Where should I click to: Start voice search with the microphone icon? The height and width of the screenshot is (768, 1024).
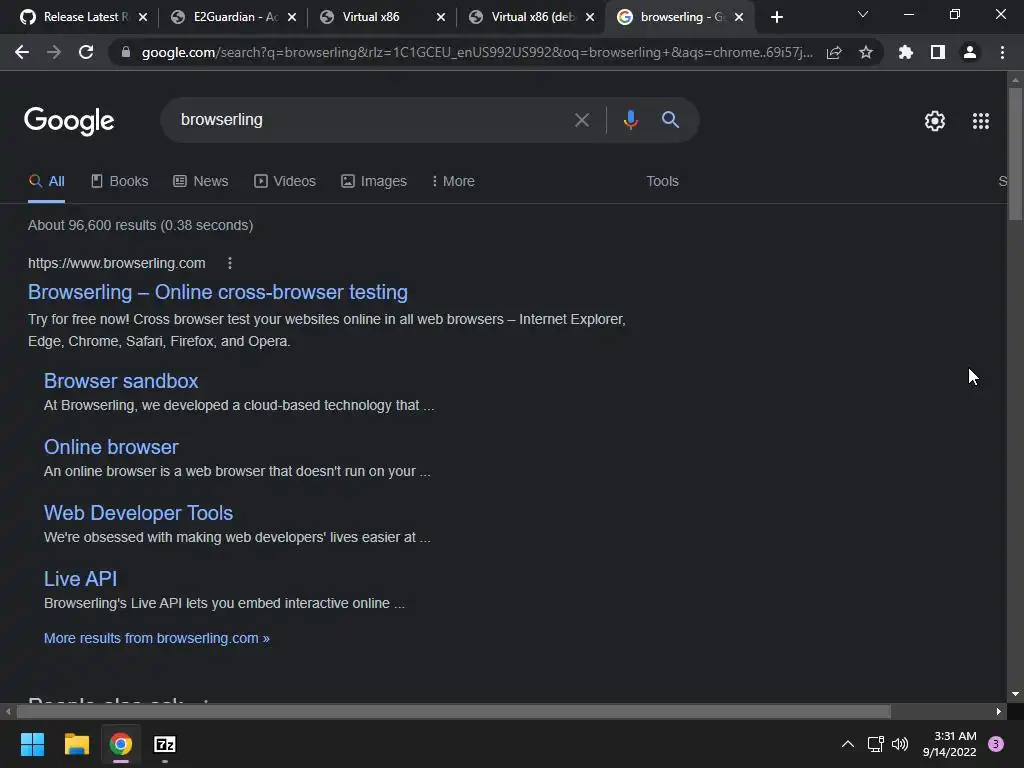coord(631,120)
